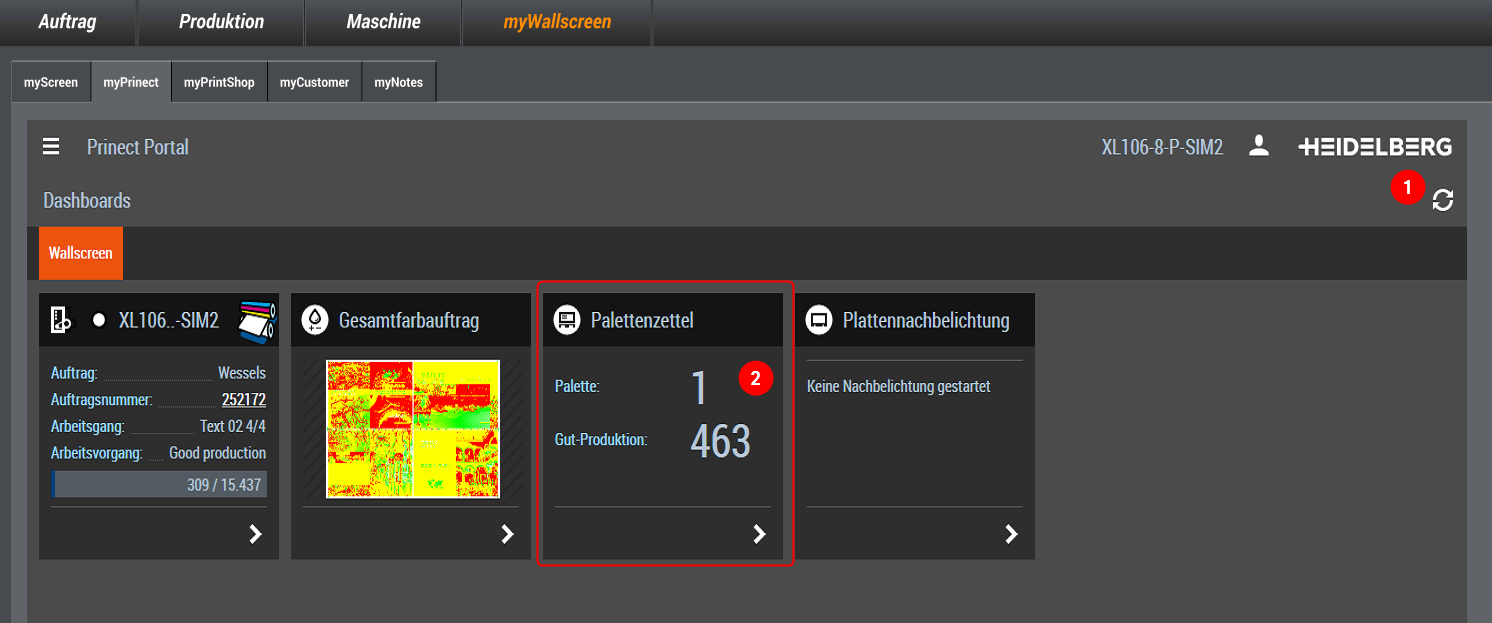Expand Palettenzettel tile with chevron
This screenshot has height=623, width=1492.
point(759,534)
